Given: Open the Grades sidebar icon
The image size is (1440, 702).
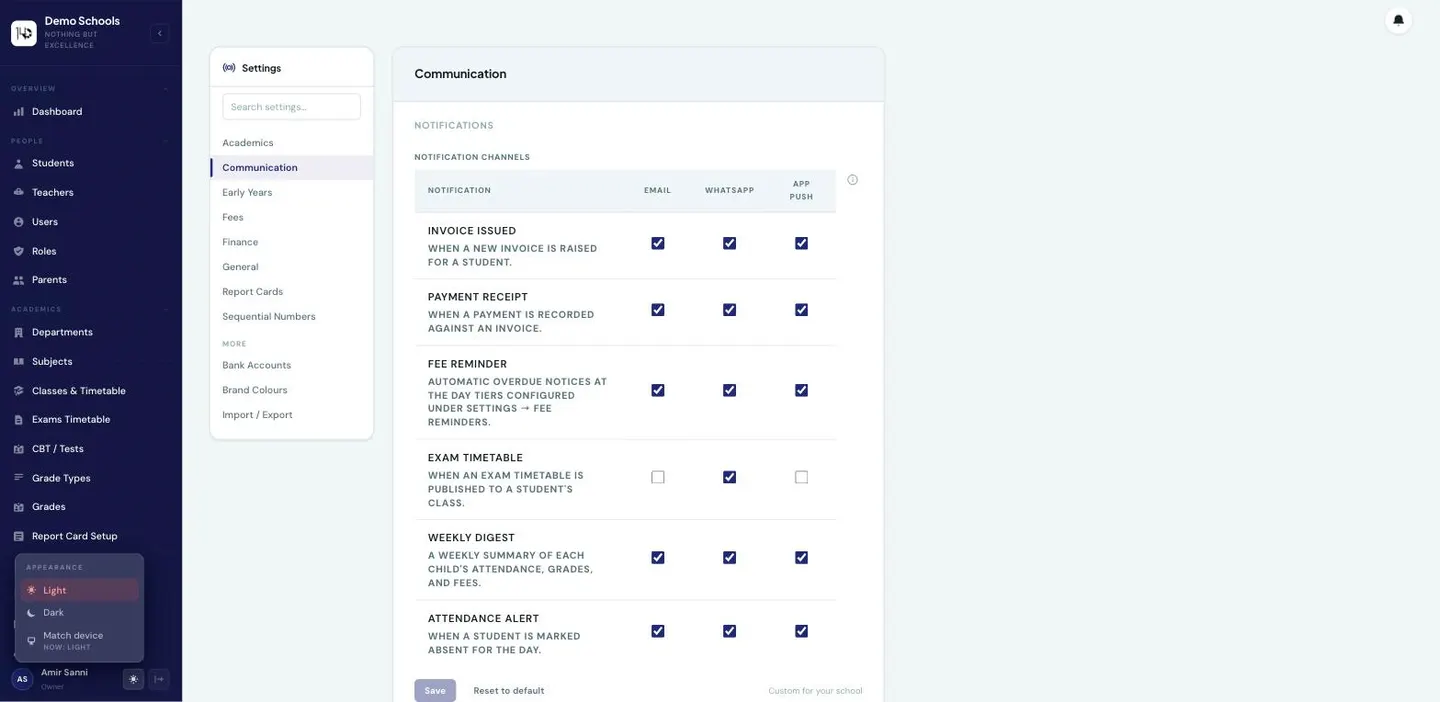Looking at the screenshot, I should 18,507.
